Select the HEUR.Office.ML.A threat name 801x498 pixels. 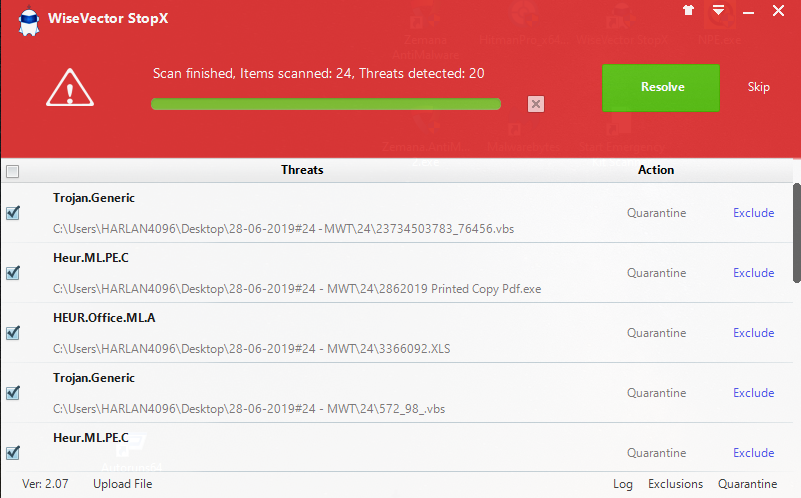pos(104,318)
